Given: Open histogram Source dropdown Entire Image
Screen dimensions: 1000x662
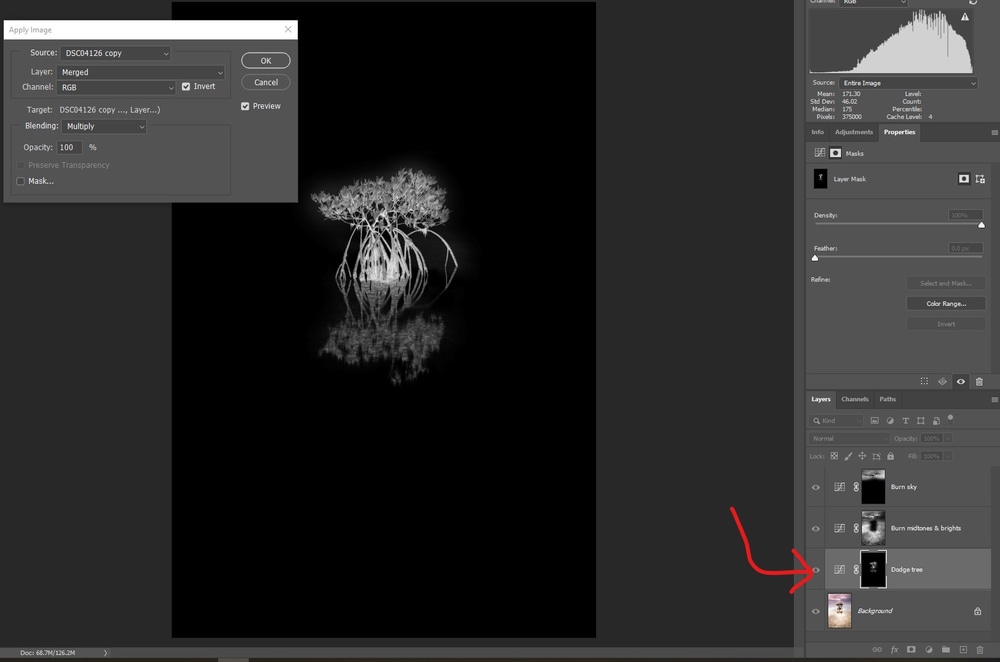Looking at the screenshot, I should click(908, 83).
